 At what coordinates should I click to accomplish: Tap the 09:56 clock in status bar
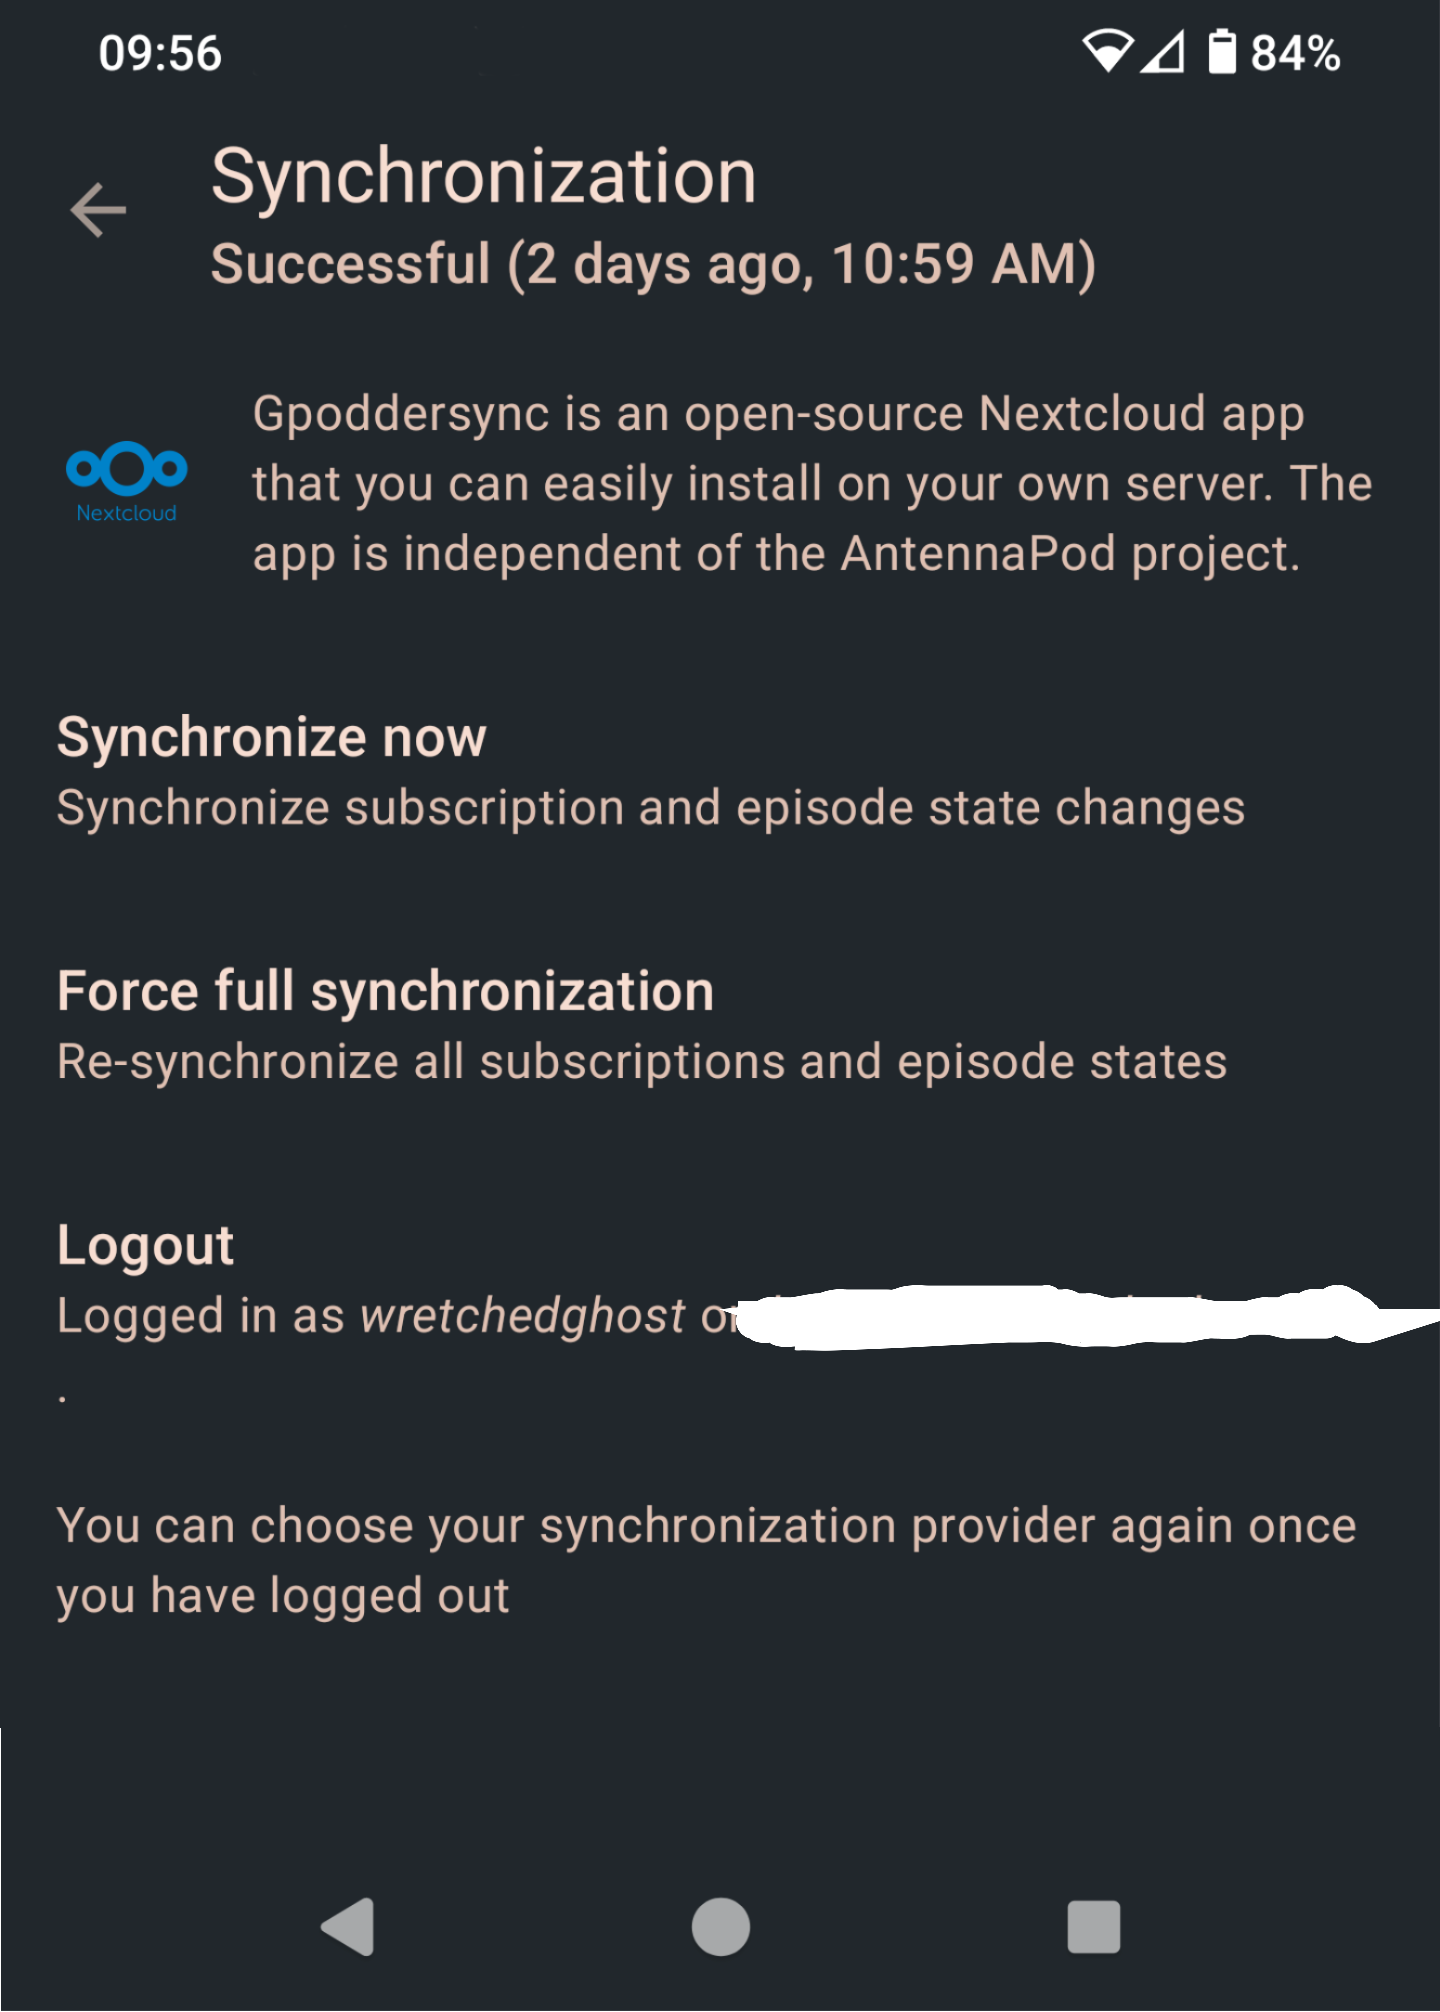[160, 53]
